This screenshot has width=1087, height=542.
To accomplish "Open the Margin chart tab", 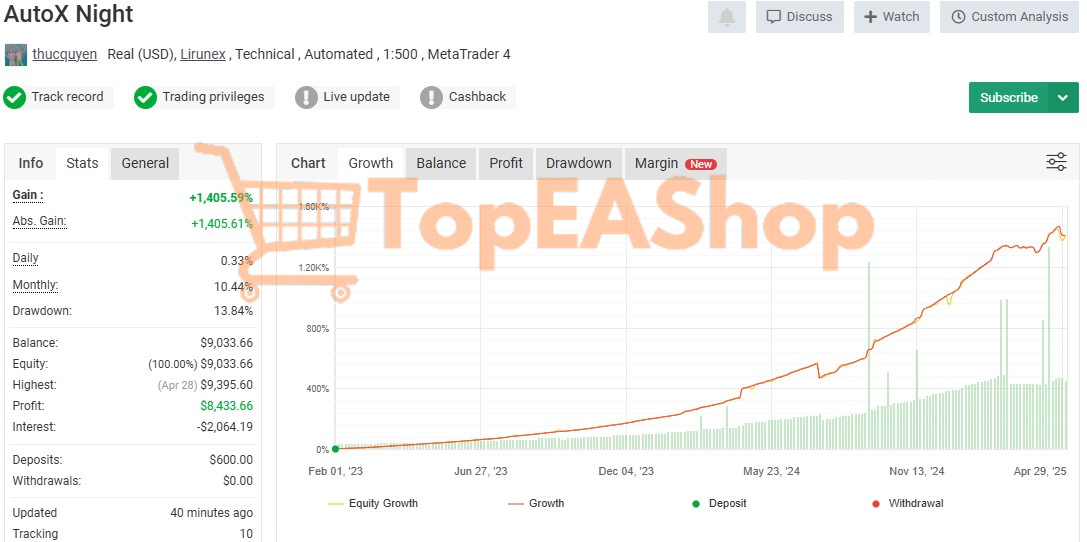I will point(674,163).
